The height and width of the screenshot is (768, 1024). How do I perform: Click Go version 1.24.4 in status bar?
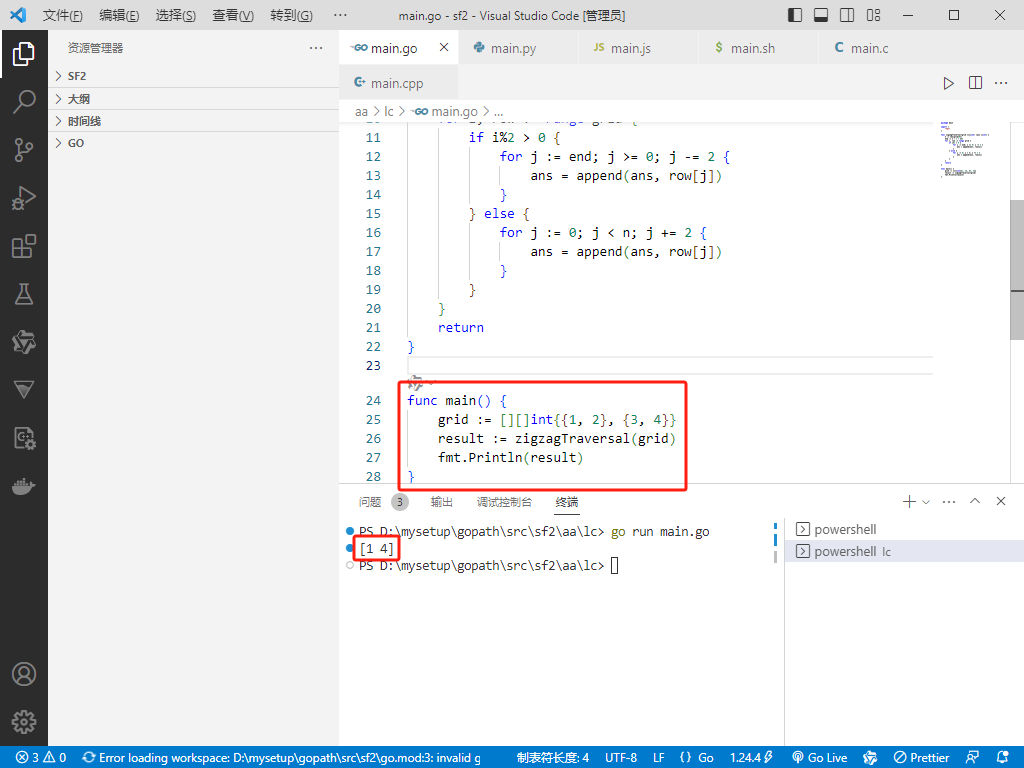coord(752,758)
